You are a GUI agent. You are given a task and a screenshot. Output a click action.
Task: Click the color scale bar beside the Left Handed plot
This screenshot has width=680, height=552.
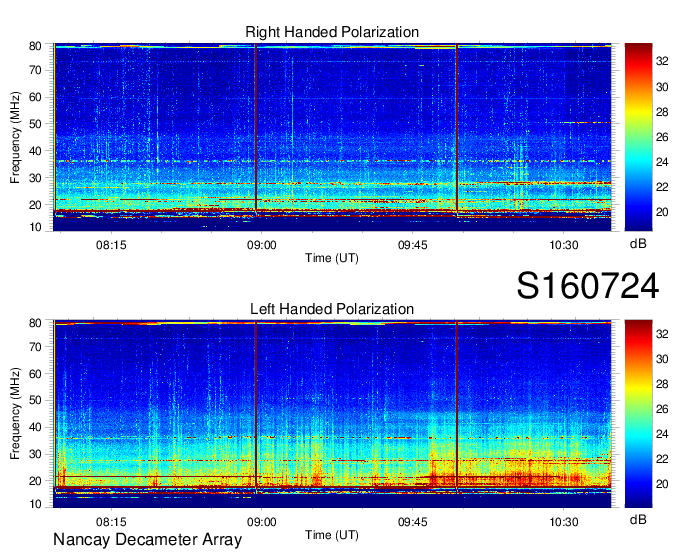[x=638, y=414]
